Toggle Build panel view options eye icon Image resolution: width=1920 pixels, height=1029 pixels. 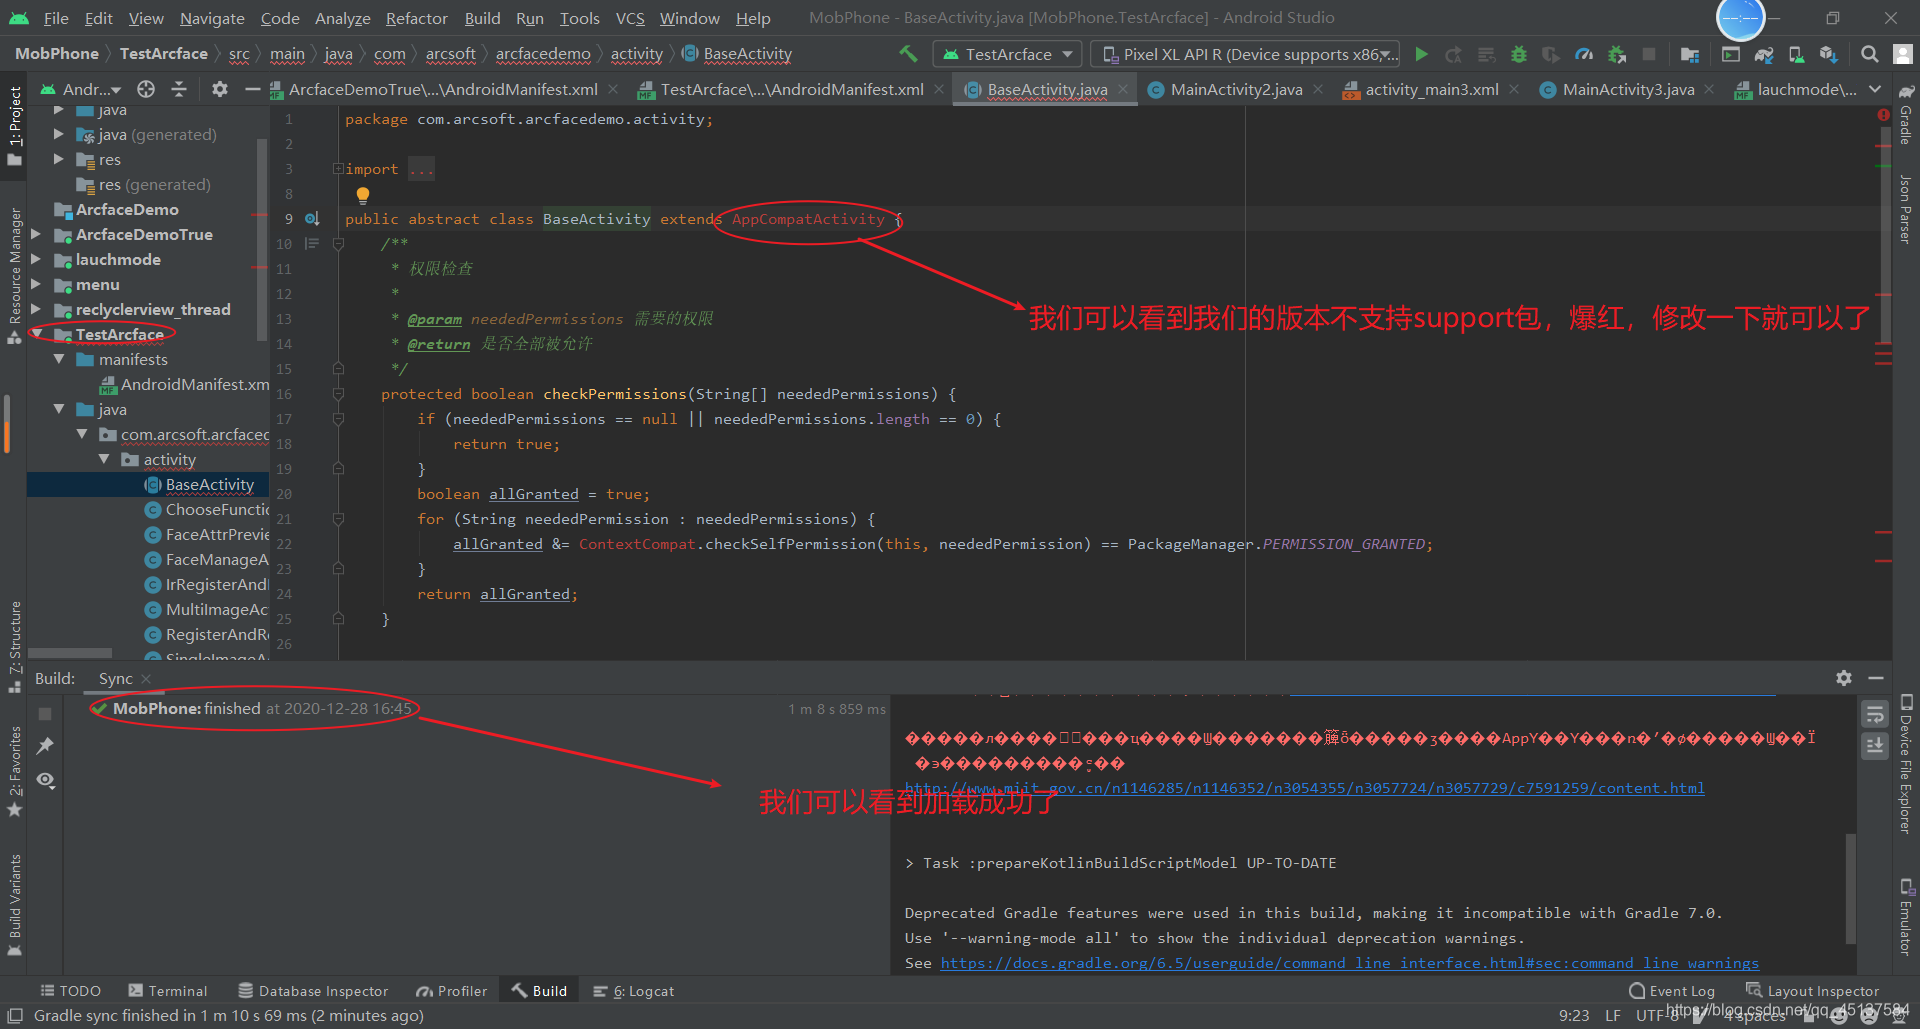[45, 779]
